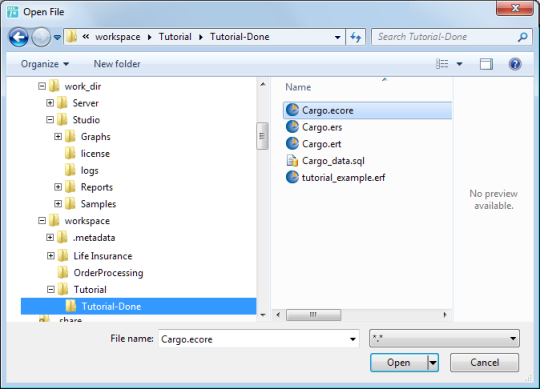Viewport: 540px width, 389px height.
Task: Expand the Life Insurance folder
Action: click(50, 256)
